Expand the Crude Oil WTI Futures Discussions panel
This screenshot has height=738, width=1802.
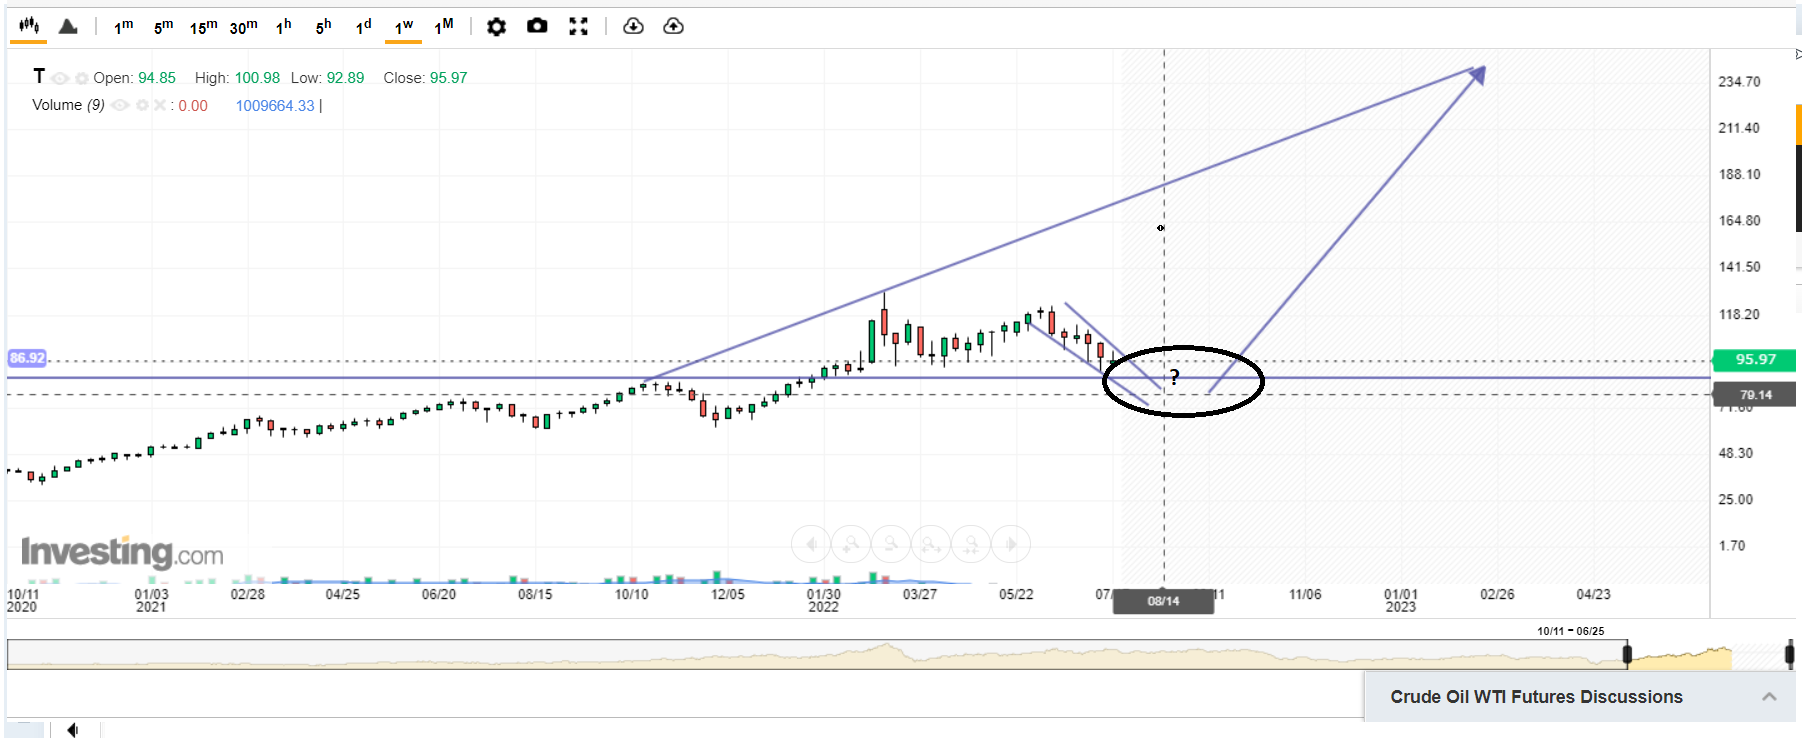point(1769,697)
